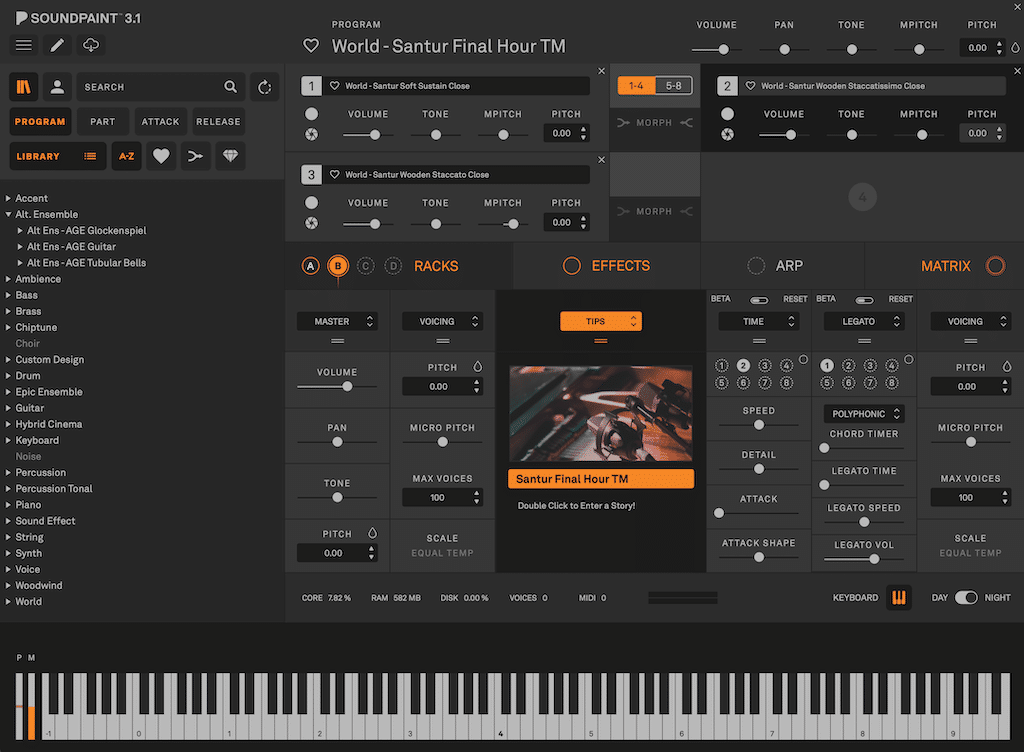Favorite the program with heart icon
1024x752 pixels.
click(x=311, y=46)
